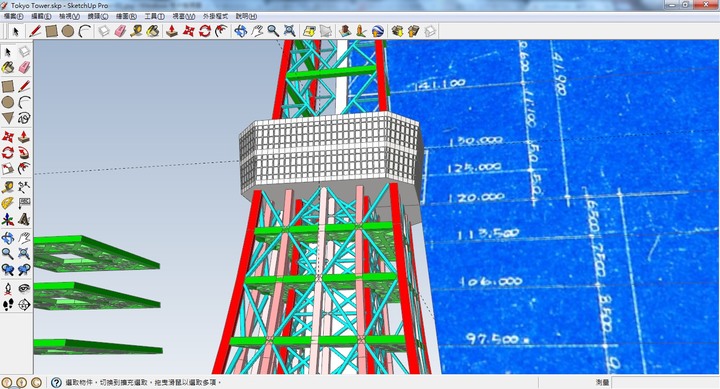This screenshot has width=720, height=389.
Task: Select the Line pencil in top toolbar
Action: (35, 31)
